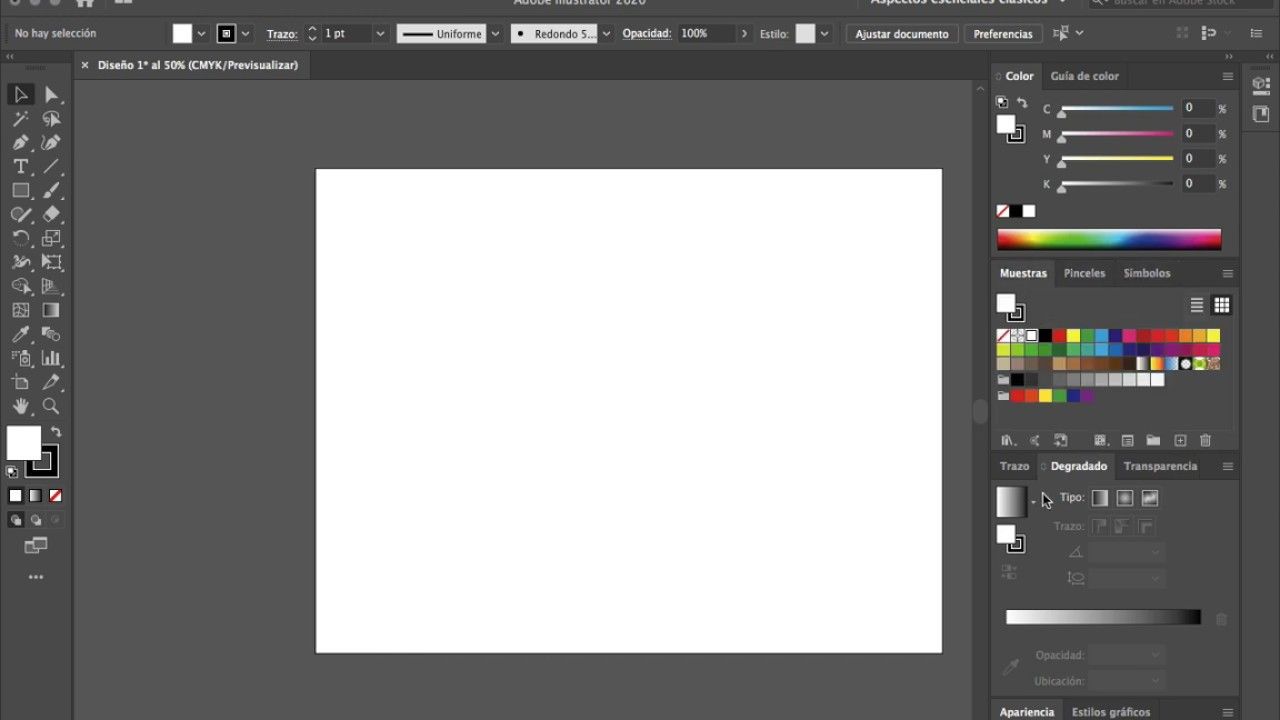Open the Uniforme stroke profile dropdown
The height and width of the screenshot is (720, 1280).
[494, 33]
